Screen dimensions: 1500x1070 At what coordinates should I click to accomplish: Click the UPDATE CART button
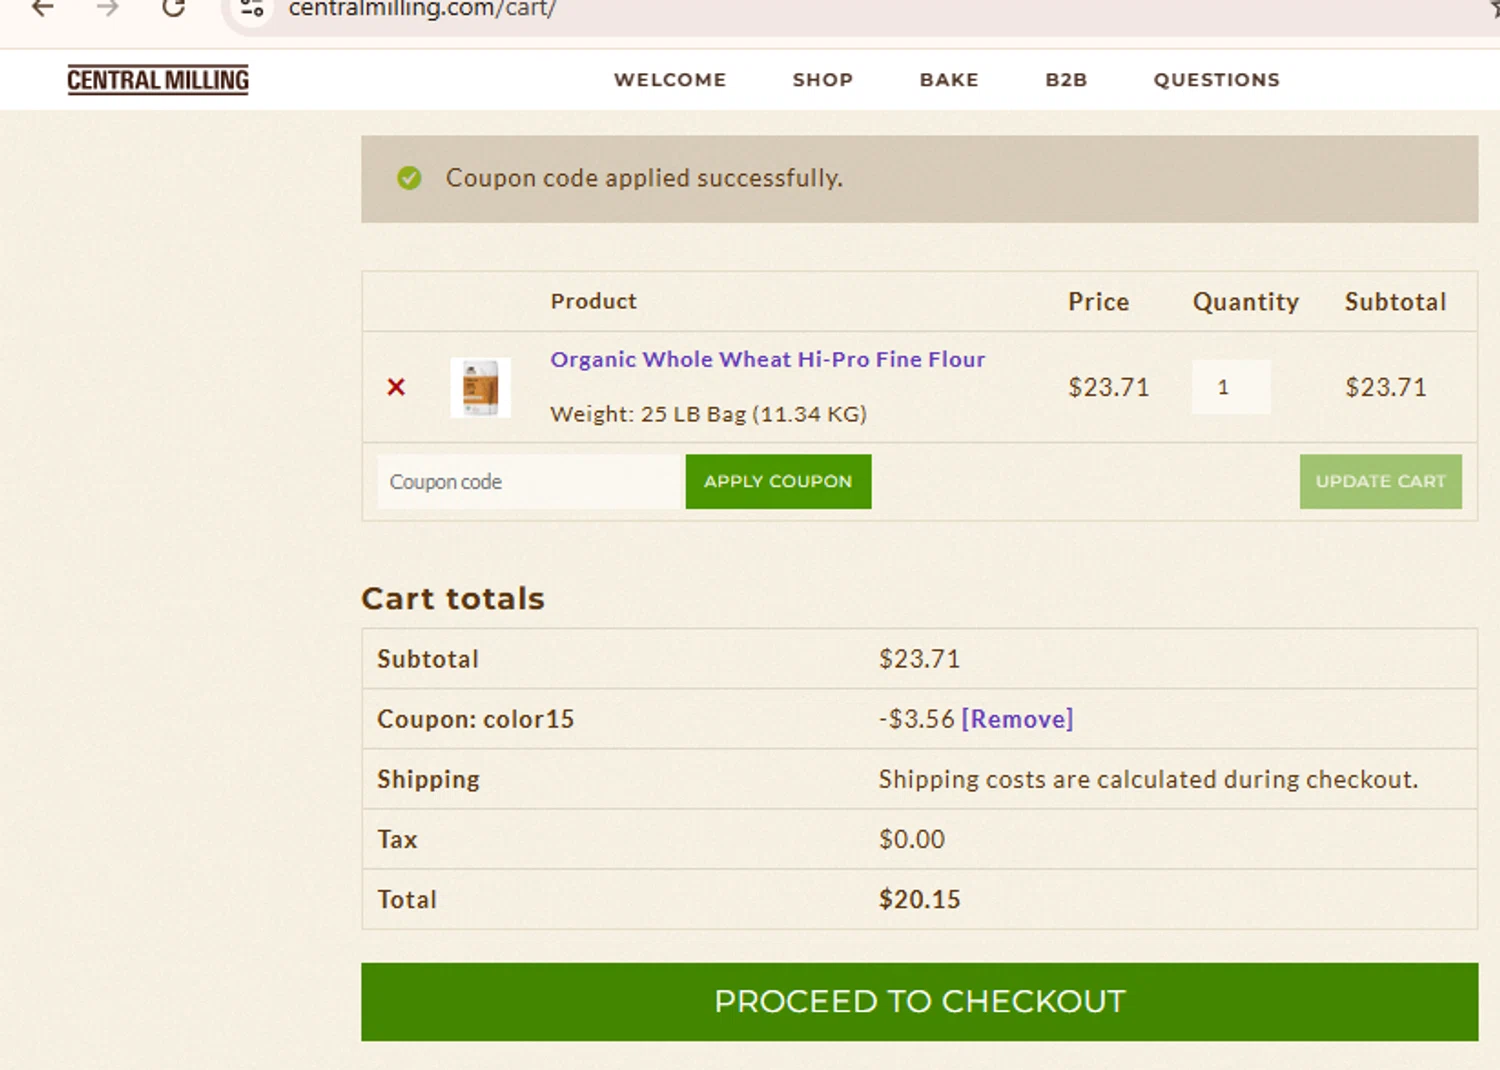pos(1380,482)
